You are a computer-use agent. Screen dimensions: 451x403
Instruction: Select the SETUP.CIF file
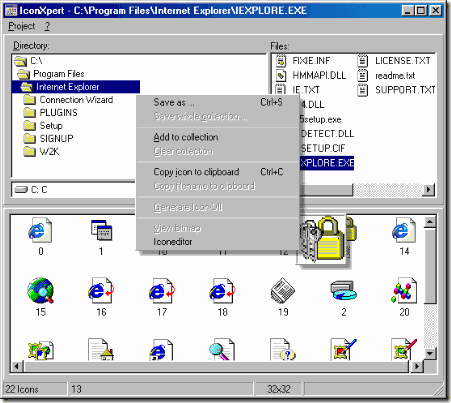[x=323, y=148]
